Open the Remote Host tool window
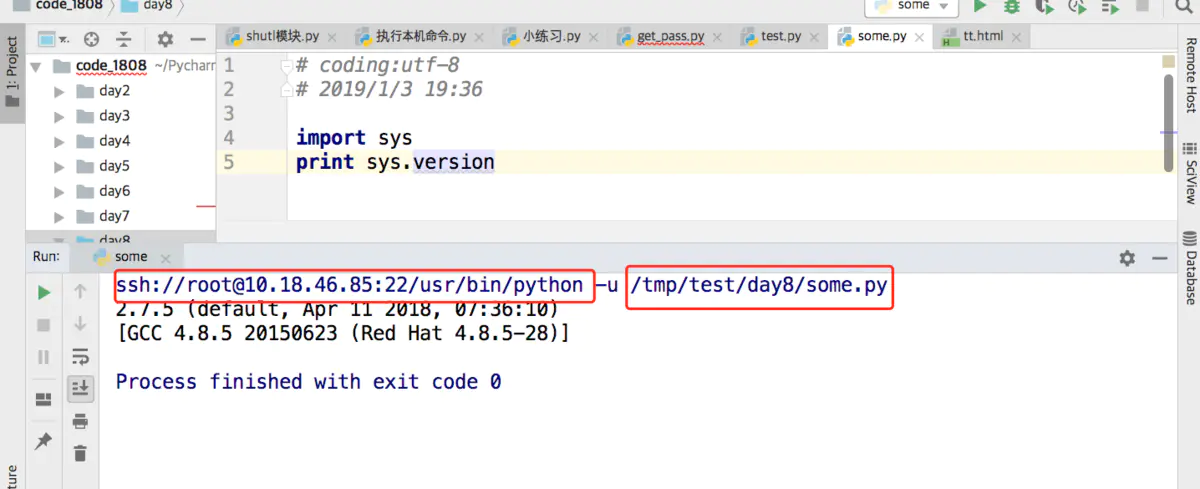Image resolution: width=1200 pixels, height=489 pixels. pyautogui.click(x=1190, y=75)
